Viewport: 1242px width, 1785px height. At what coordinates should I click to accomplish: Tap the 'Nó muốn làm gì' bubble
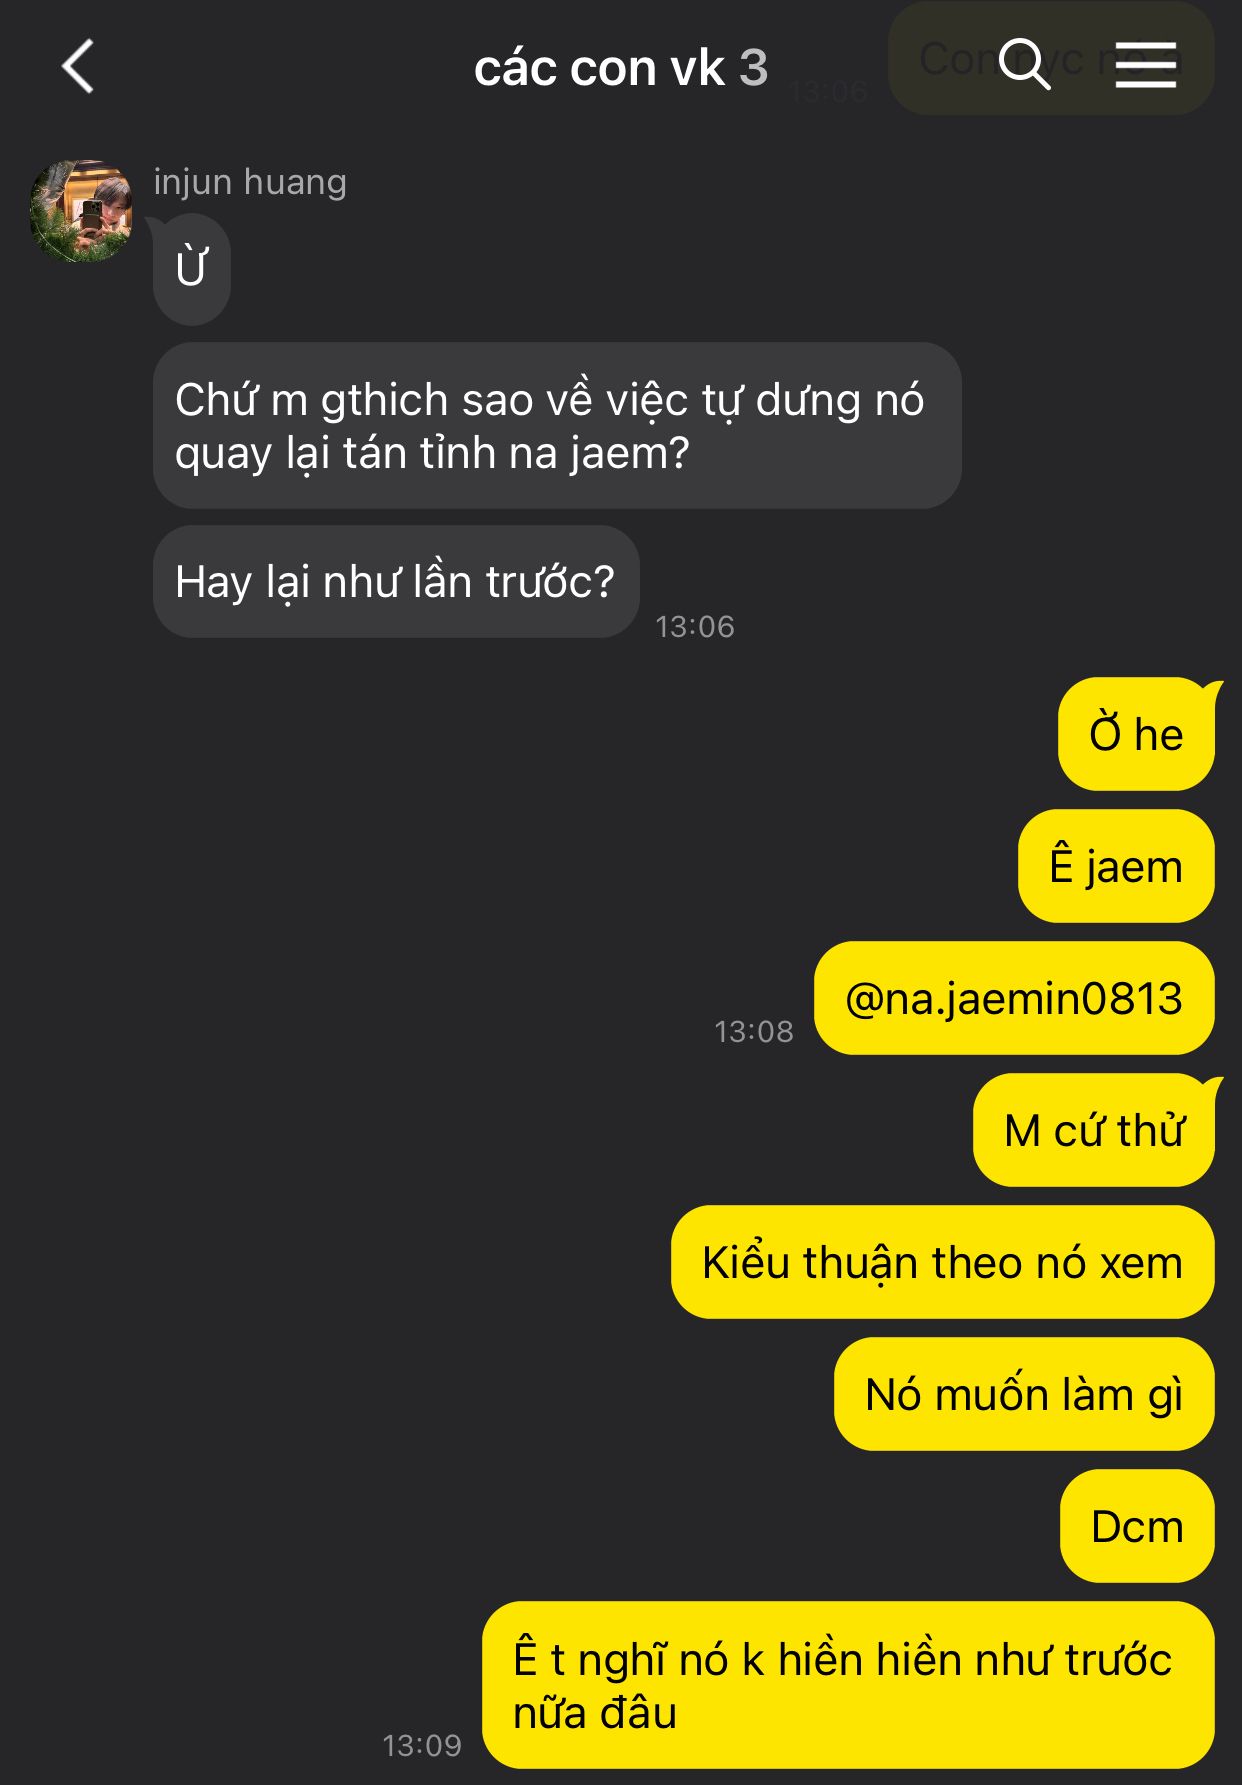(x=1024, y=1394)
